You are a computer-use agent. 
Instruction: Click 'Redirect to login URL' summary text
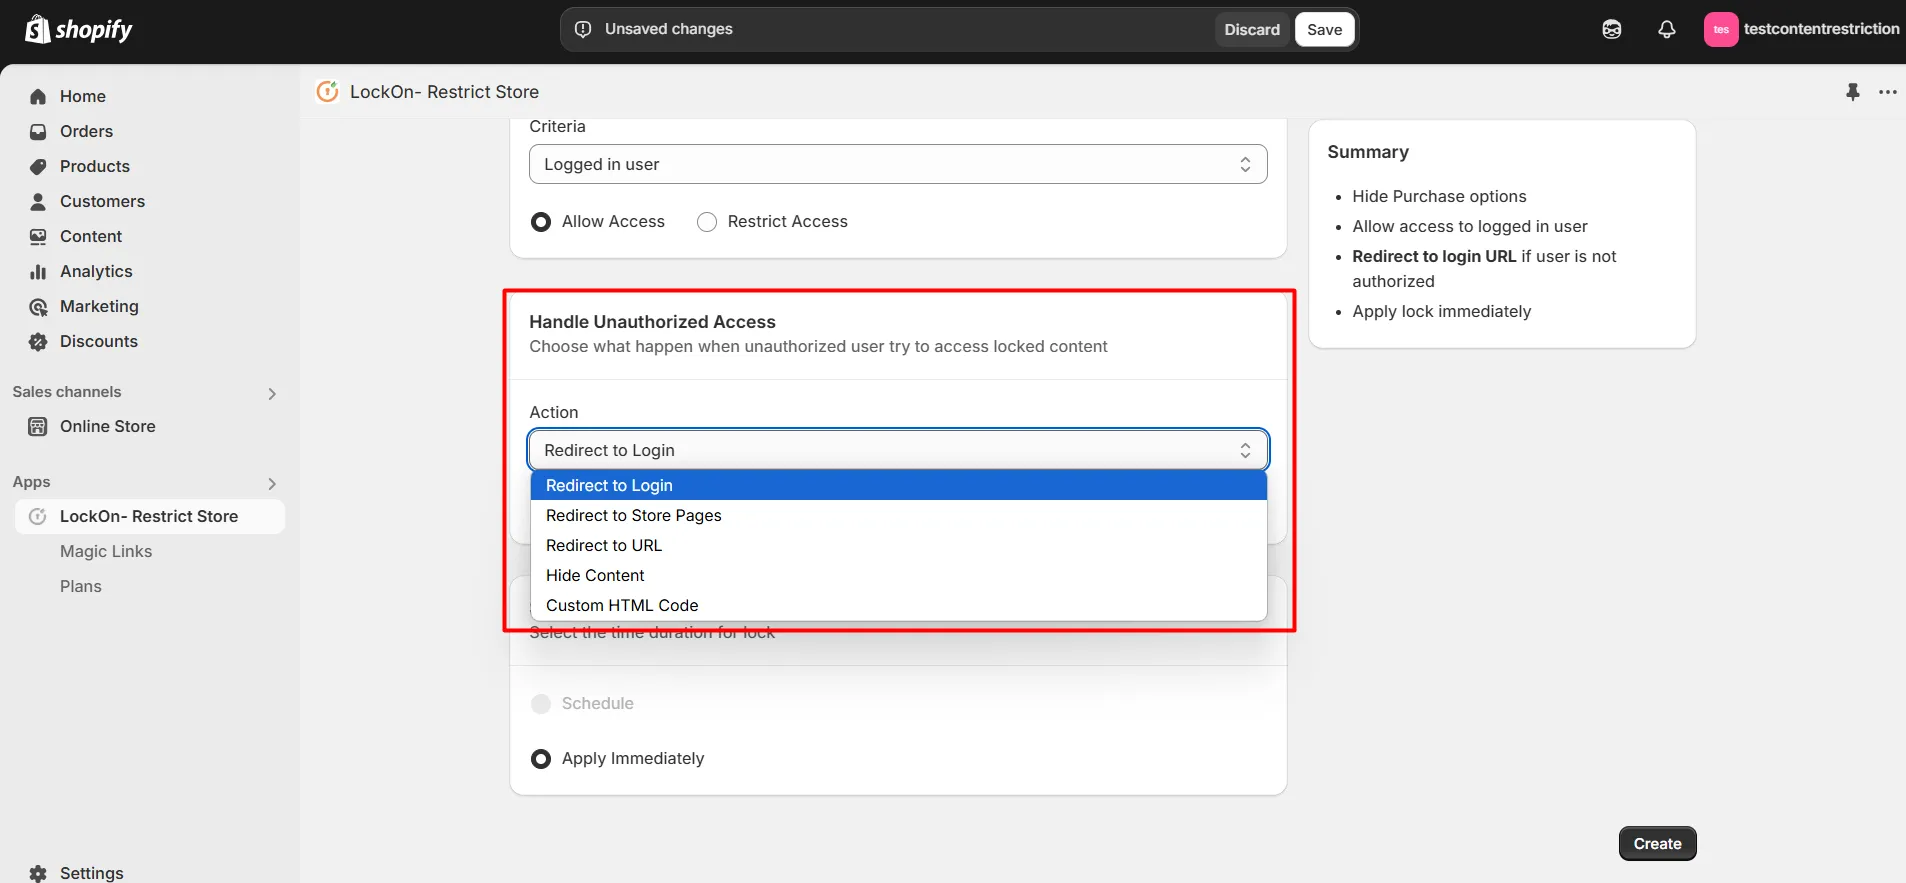pyautogui.click(x=1434, y=256)
